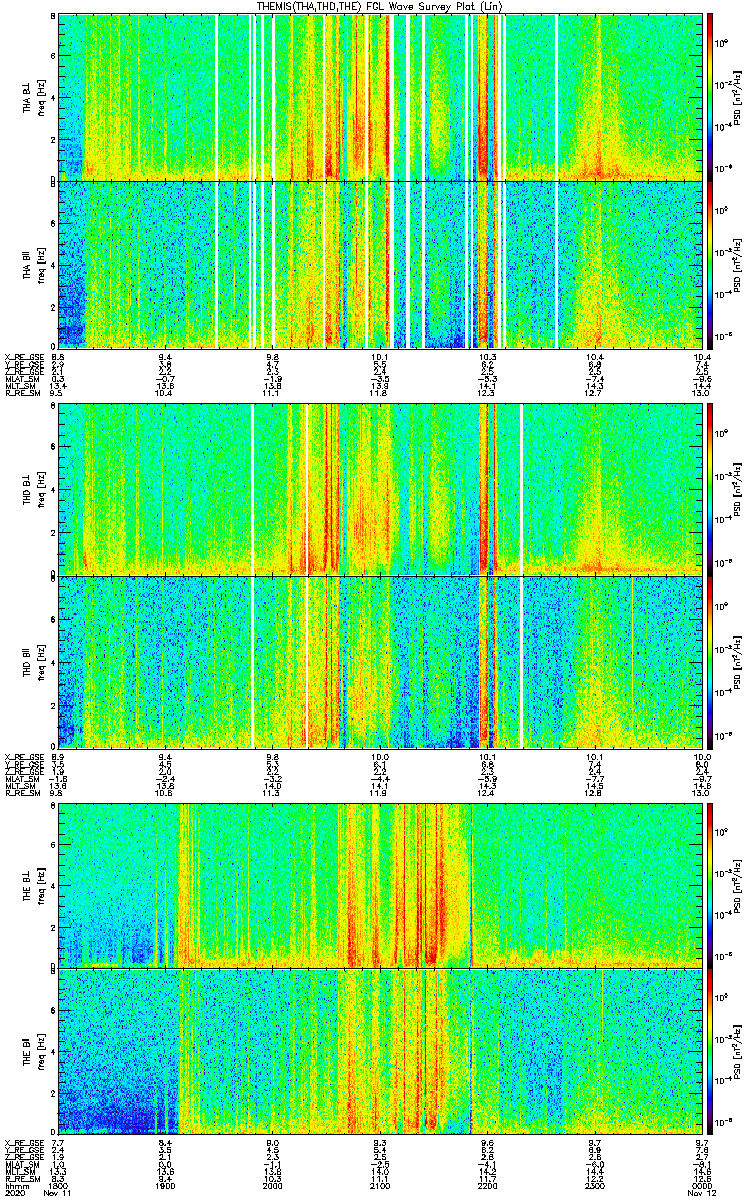Image resolution: width=750 pixels, height=1200 pixels.
Task: Click the THD B-perpendicular color bar
Action: tap(710, 488)
